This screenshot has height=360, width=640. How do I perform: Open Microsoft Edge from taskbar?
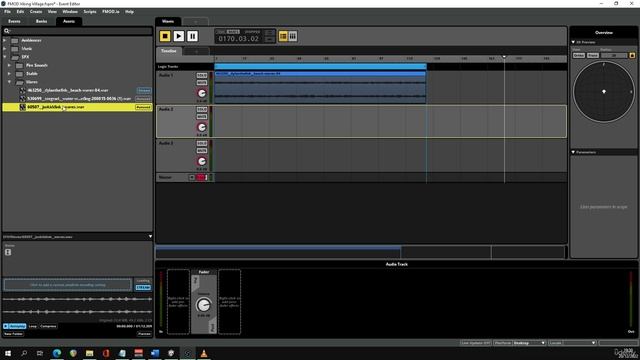(57, 353)
